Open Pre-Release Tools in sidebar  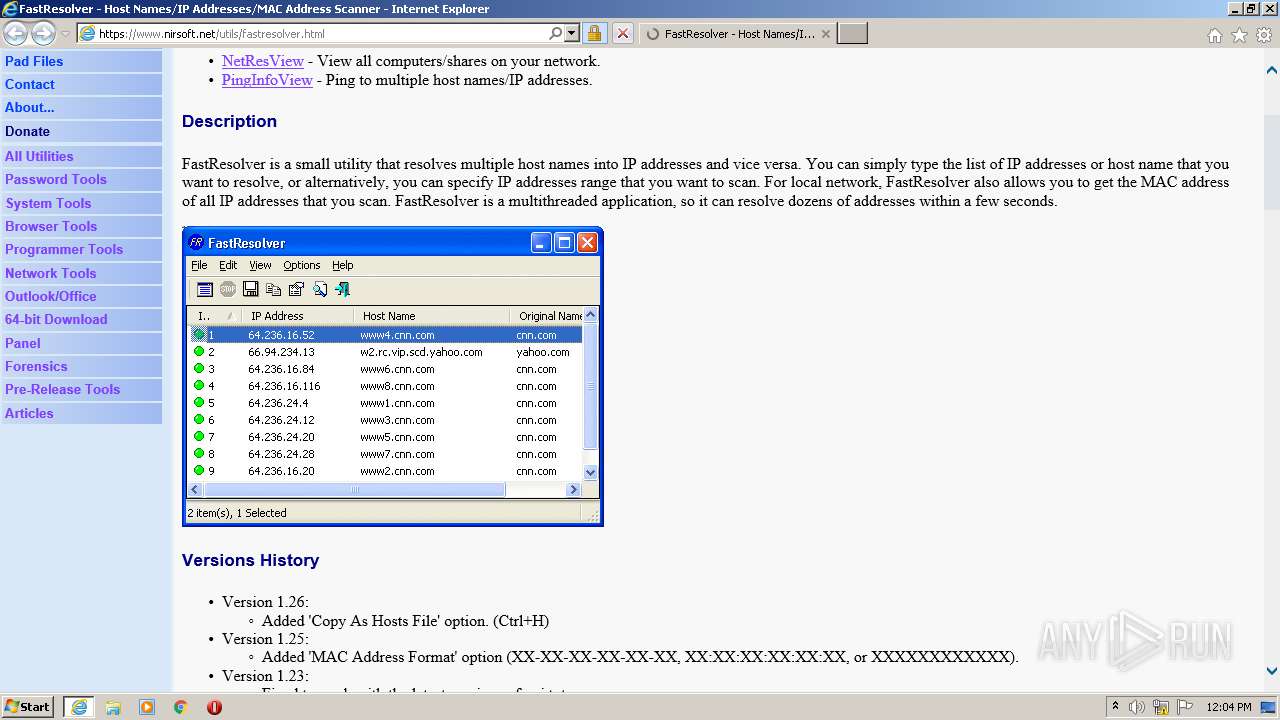pos(62,389)
